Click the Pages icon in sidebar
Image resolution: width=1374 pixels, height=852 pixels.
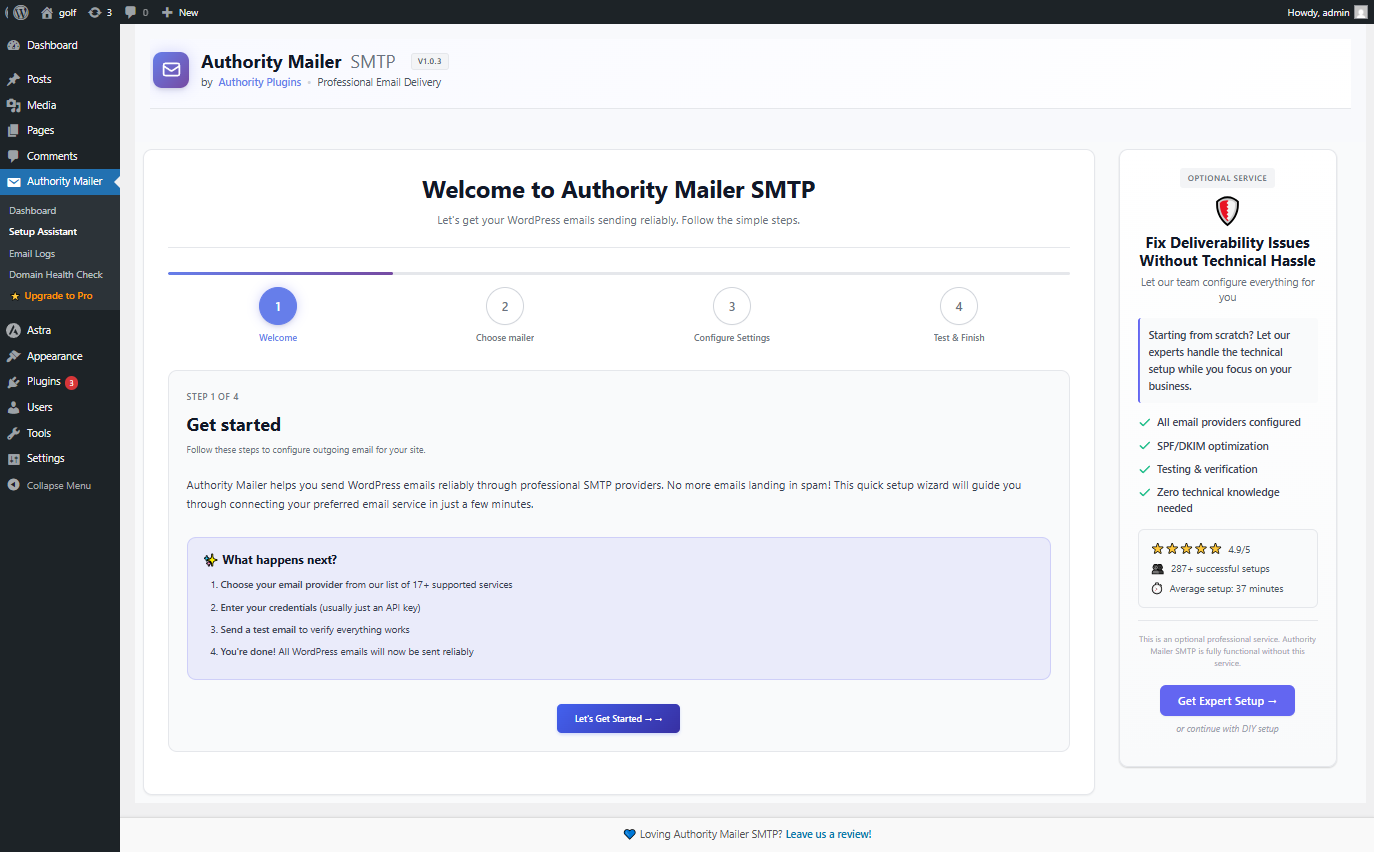tap(13, 130)
